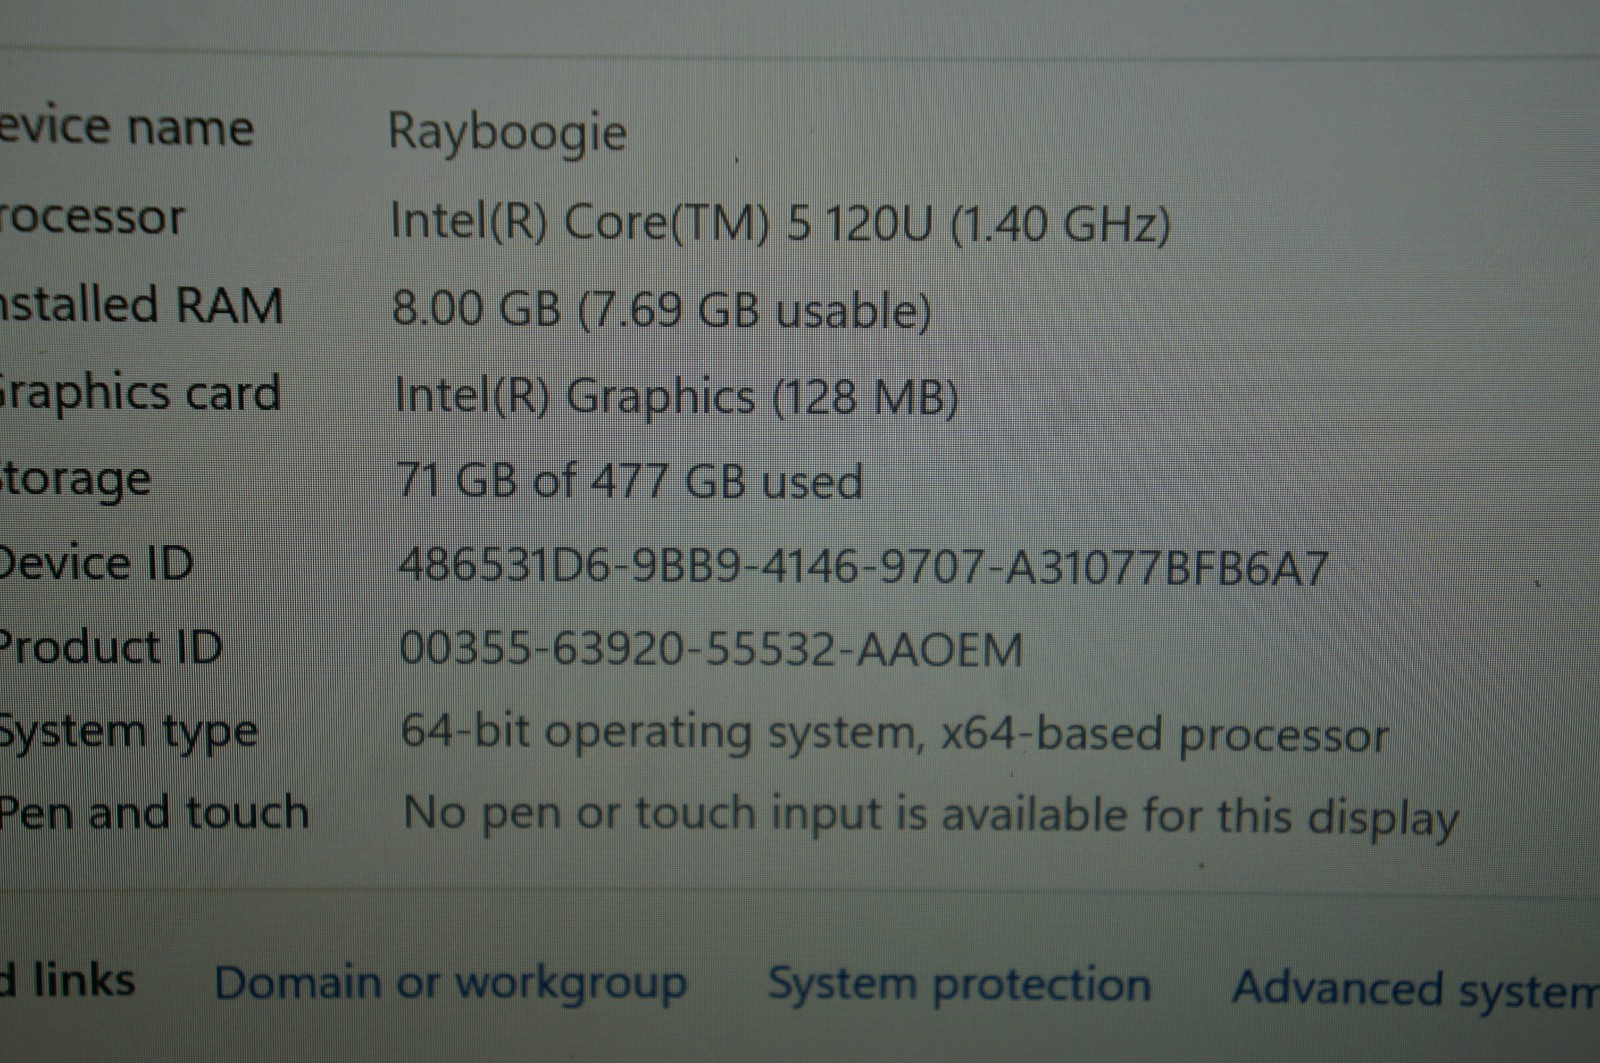Select the Product ID value 00355-63920-55532-AAOEM
Image resolution: width=1600 pixels, height=1063 pixels.
[x=711, y=650]
